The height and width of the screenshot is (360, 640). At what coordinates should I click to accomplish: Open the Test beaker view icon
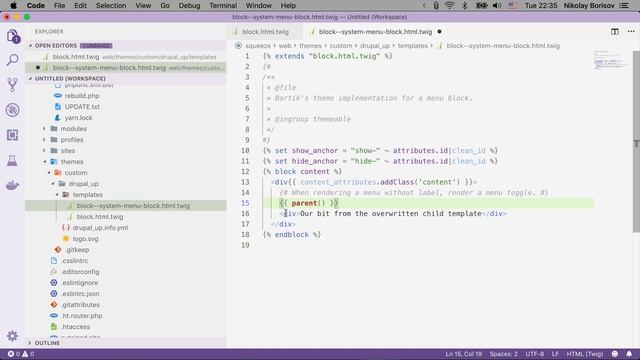click(x=12, y=160)
